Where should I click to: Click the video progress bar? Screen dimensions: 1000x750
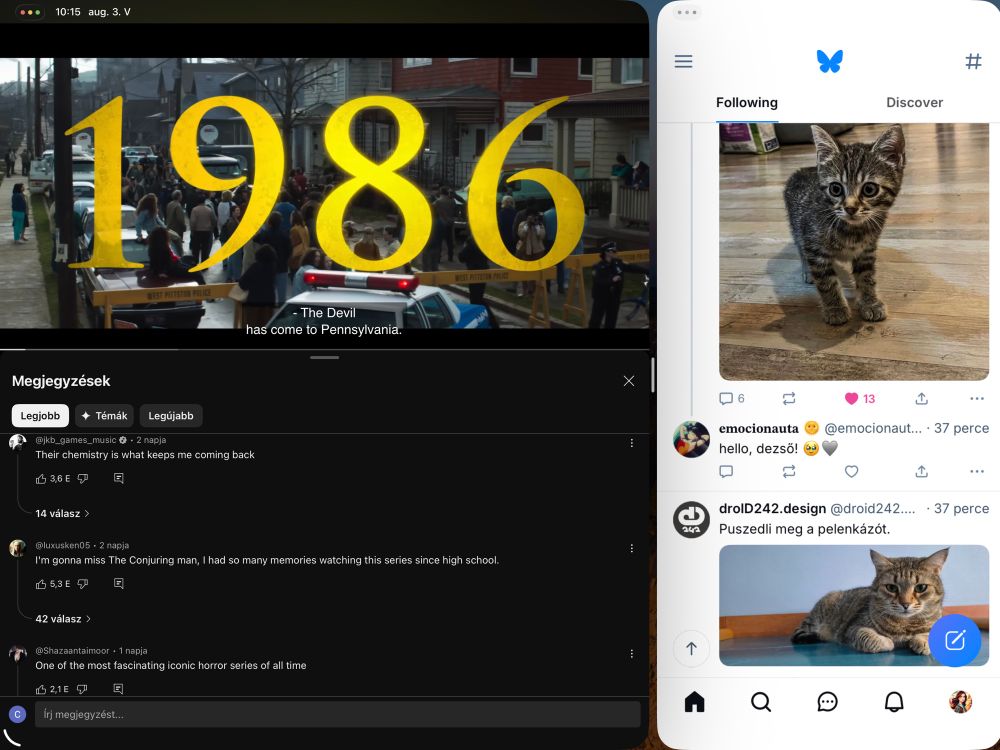tap(325, 349)
